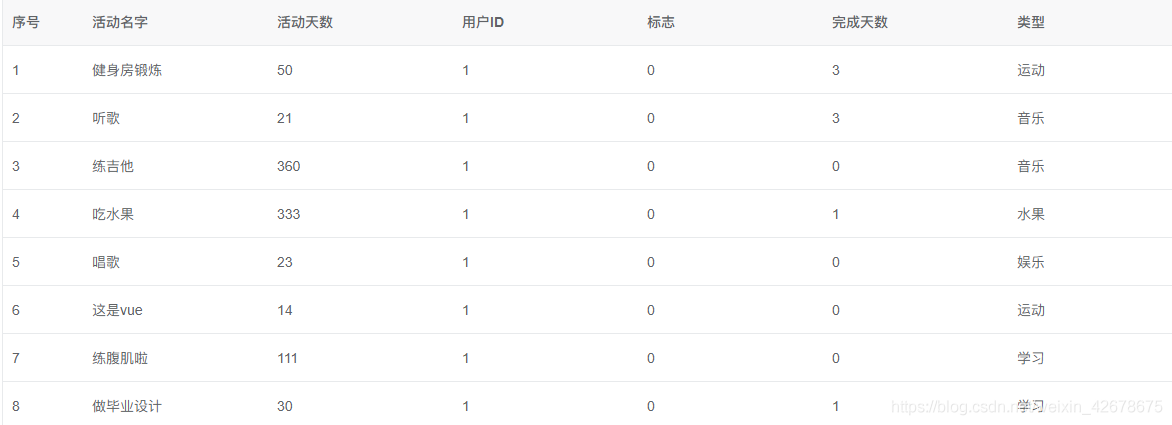Click the 序号 column header
The image size is (1172, 425).
[x=26, y=22]
